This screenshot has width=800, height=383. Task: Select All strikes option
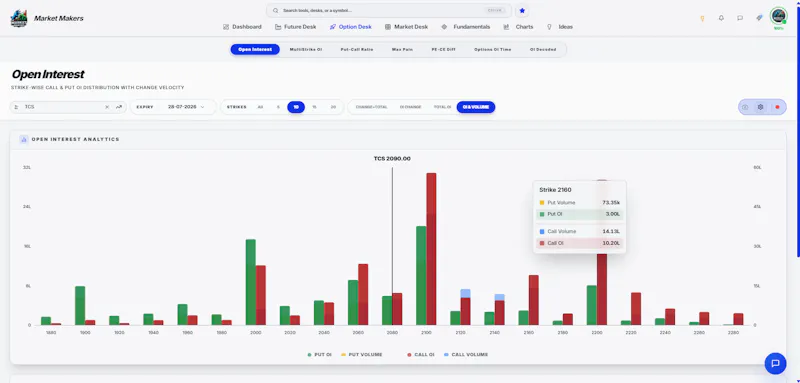pyautogui.click(x=260, y=107)
